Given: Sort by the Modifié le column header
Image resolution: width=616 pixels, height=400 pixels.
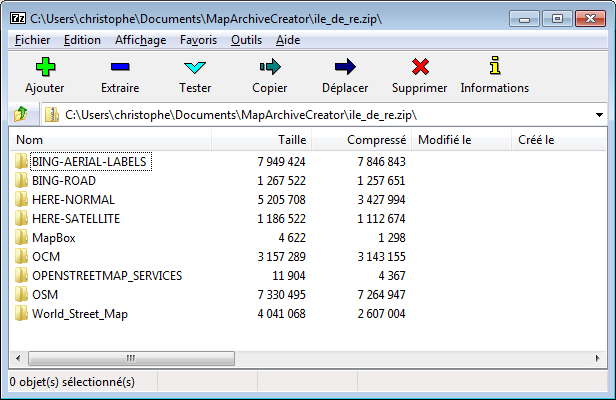Looking at the screenshot, I should (x=462, y=139).
